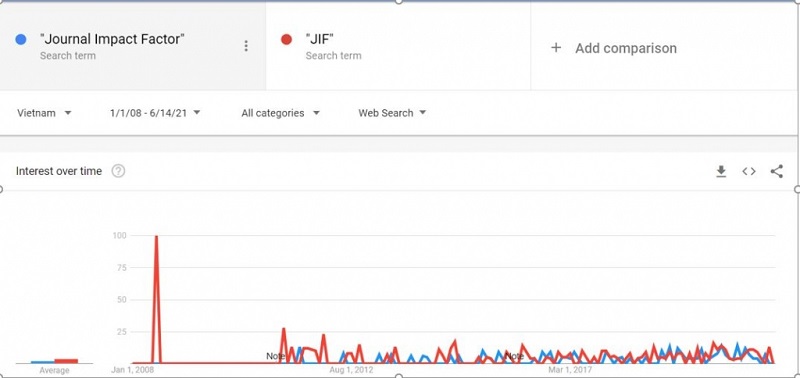Click the red JIF spike at 100

(x=156, y=236)
